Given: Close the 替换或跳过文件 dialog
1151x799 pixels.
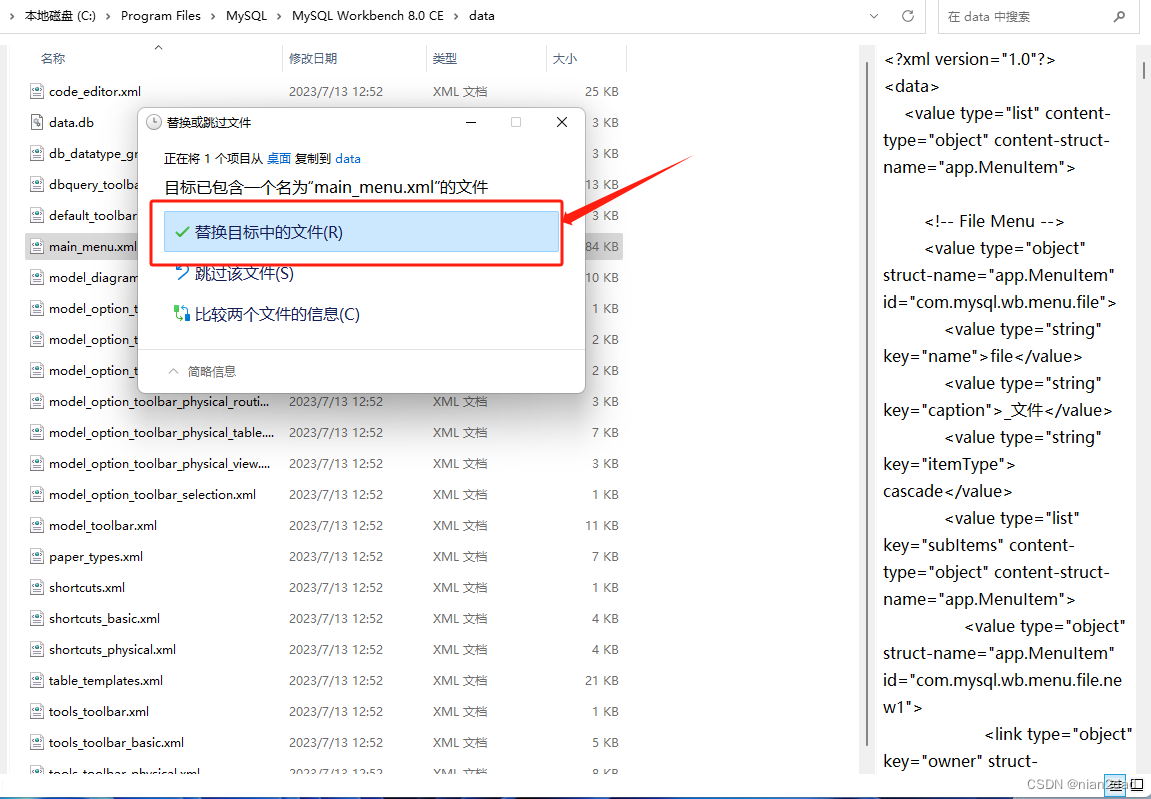Looking at the screenshot, I should tap(562, 123).
